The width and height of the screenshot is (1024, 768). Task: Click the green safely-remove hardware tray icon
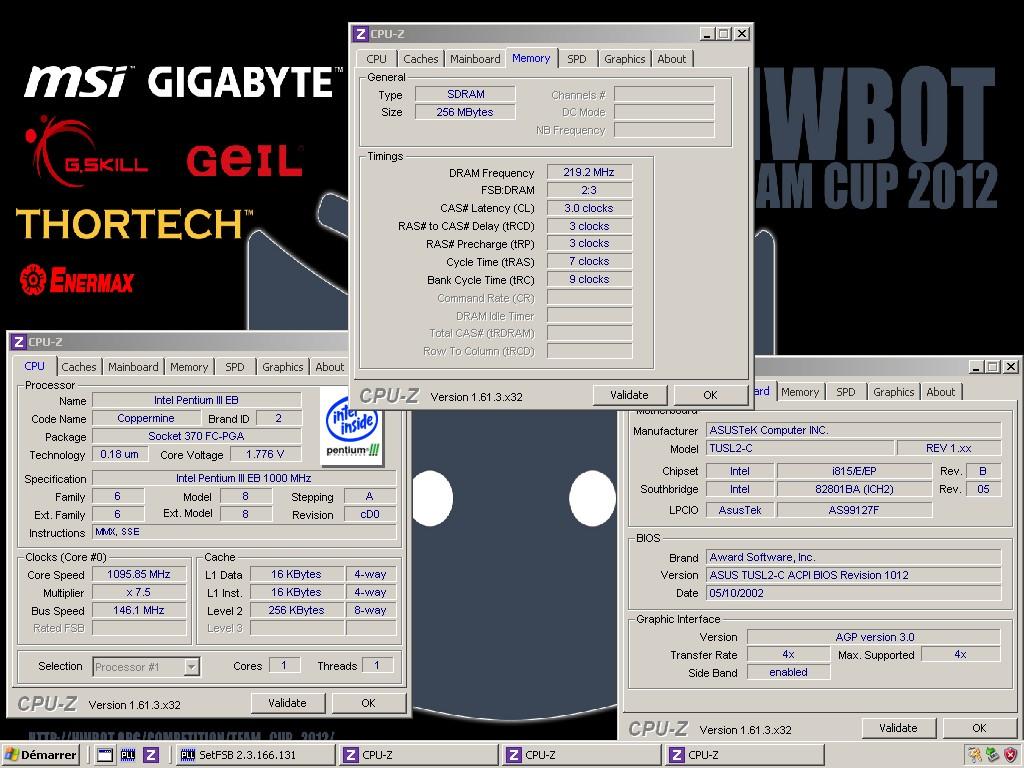992,755
